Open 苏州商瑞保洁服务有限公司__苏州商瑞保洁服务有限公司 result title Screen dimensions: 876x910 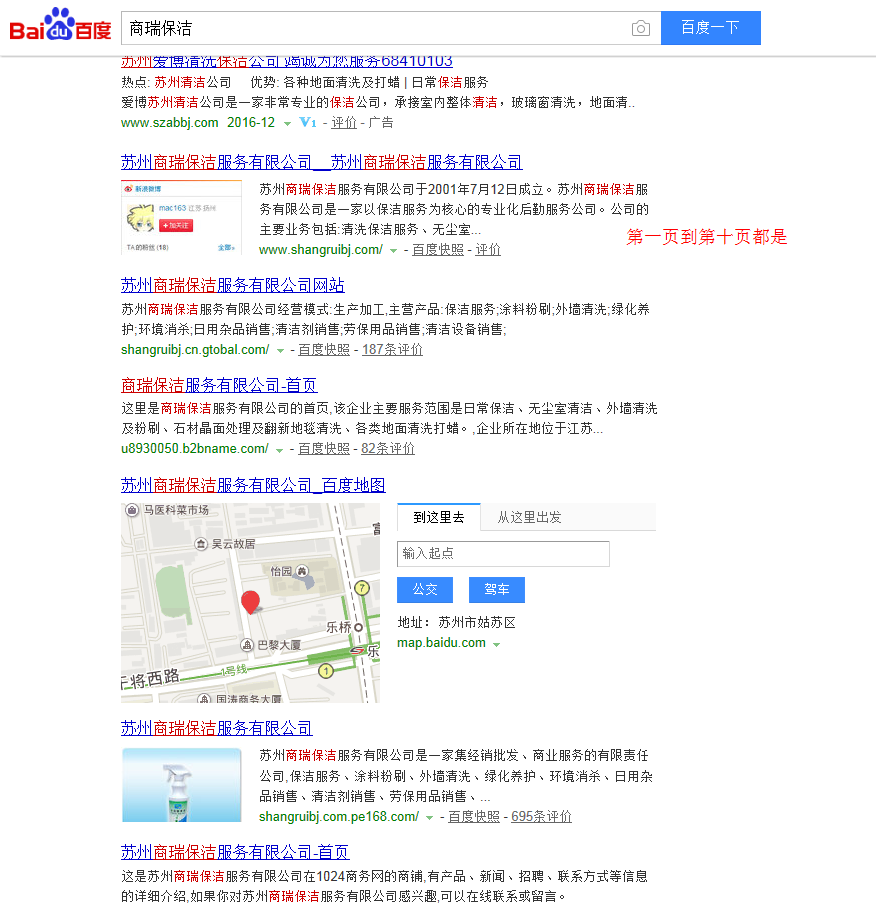pyautogui.click(x=322, y=162)
